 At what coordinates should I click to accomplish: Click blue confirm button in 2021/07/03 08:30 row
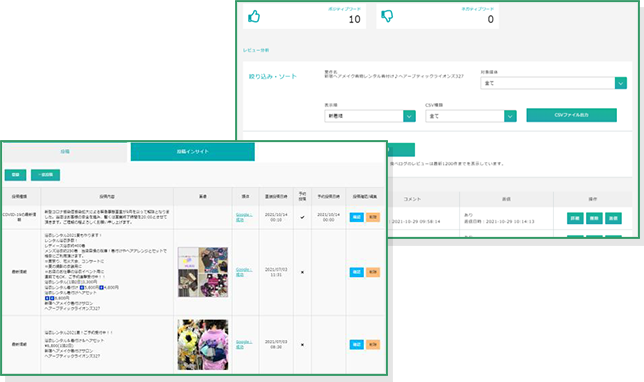356,345
